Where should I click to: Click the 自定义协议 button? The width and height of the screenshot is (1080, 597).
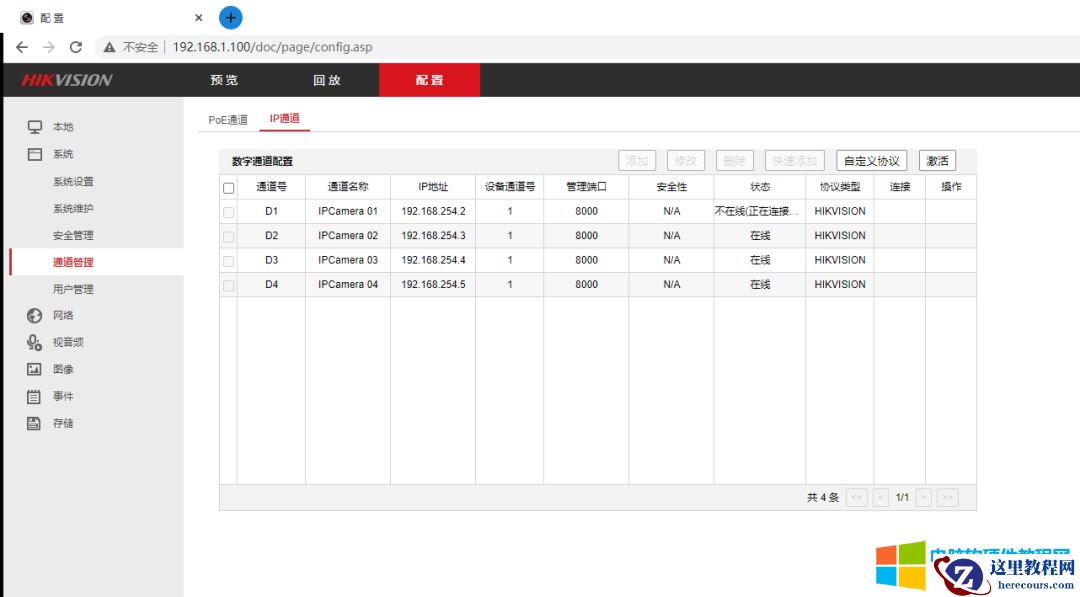[x=871, y=161]
